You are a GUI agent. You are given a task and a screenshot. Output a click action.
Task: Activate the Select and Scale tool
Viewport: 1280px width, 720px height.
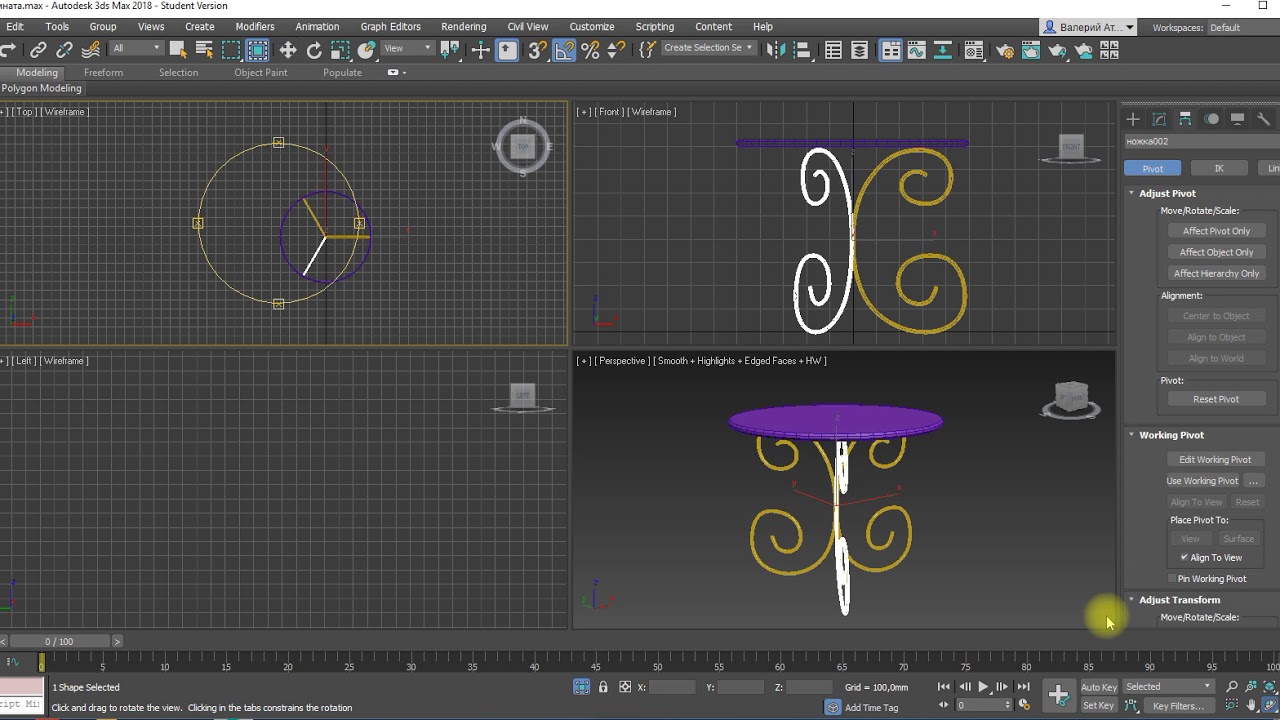[x=340, y=49]
